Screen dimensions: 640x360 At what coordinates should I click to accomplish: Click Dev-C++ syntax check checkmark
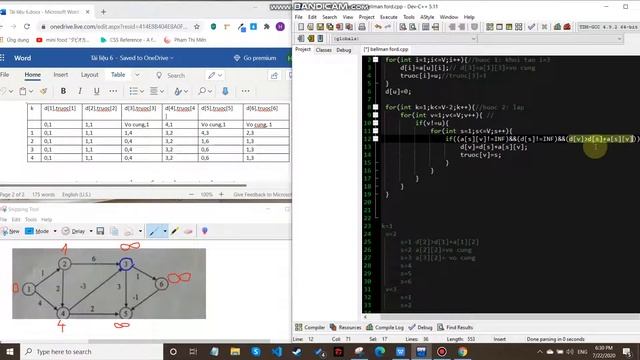(x=531, y=27)
